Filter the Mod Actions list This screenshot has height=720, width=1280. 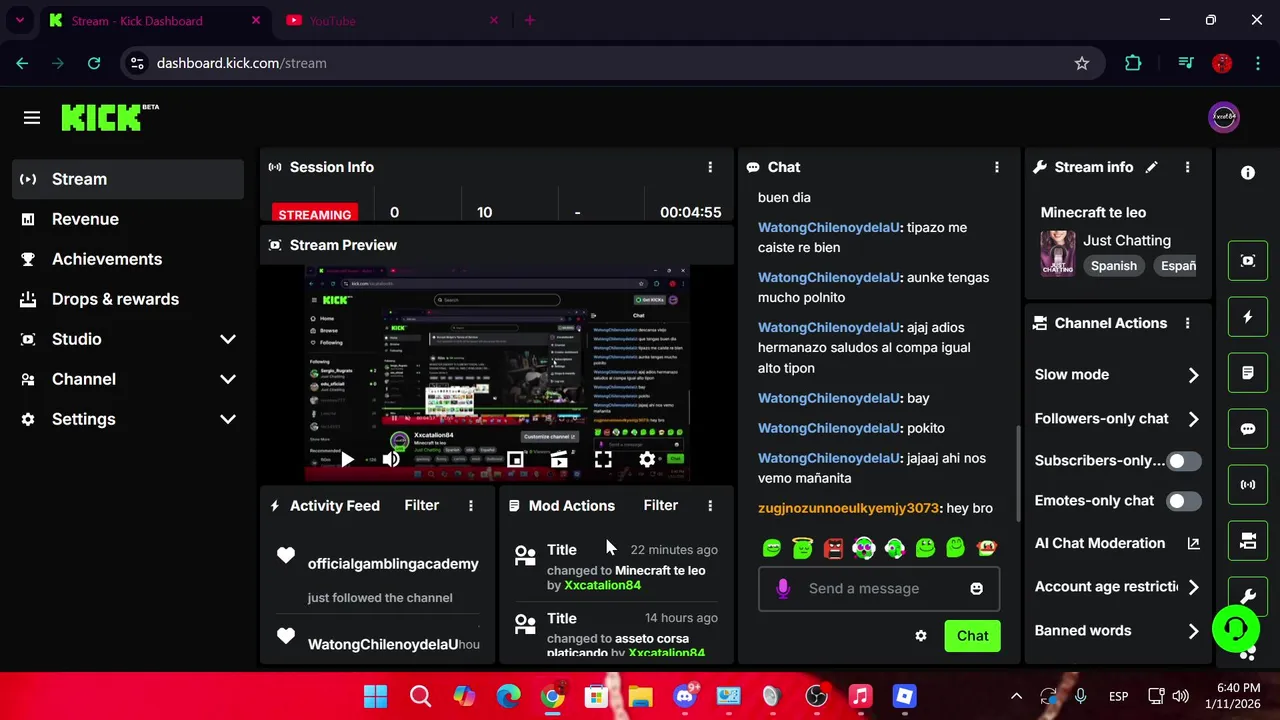(x=660, y=505)
